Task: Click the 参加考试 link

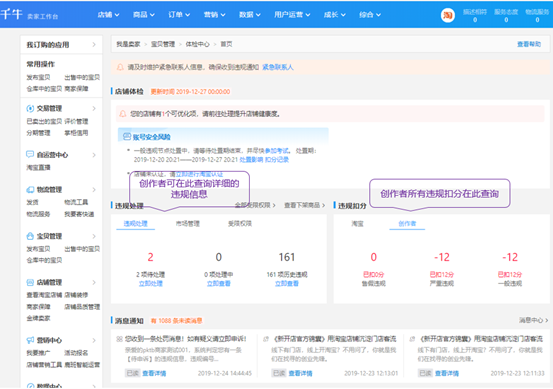Action: point(276,151)
